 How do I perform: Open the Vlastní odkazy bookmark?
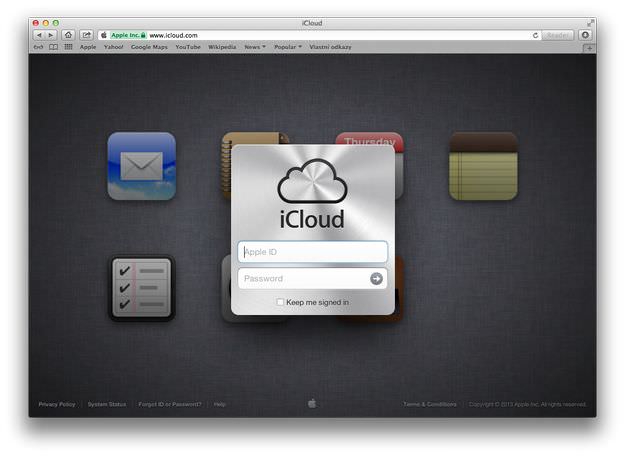330,47
